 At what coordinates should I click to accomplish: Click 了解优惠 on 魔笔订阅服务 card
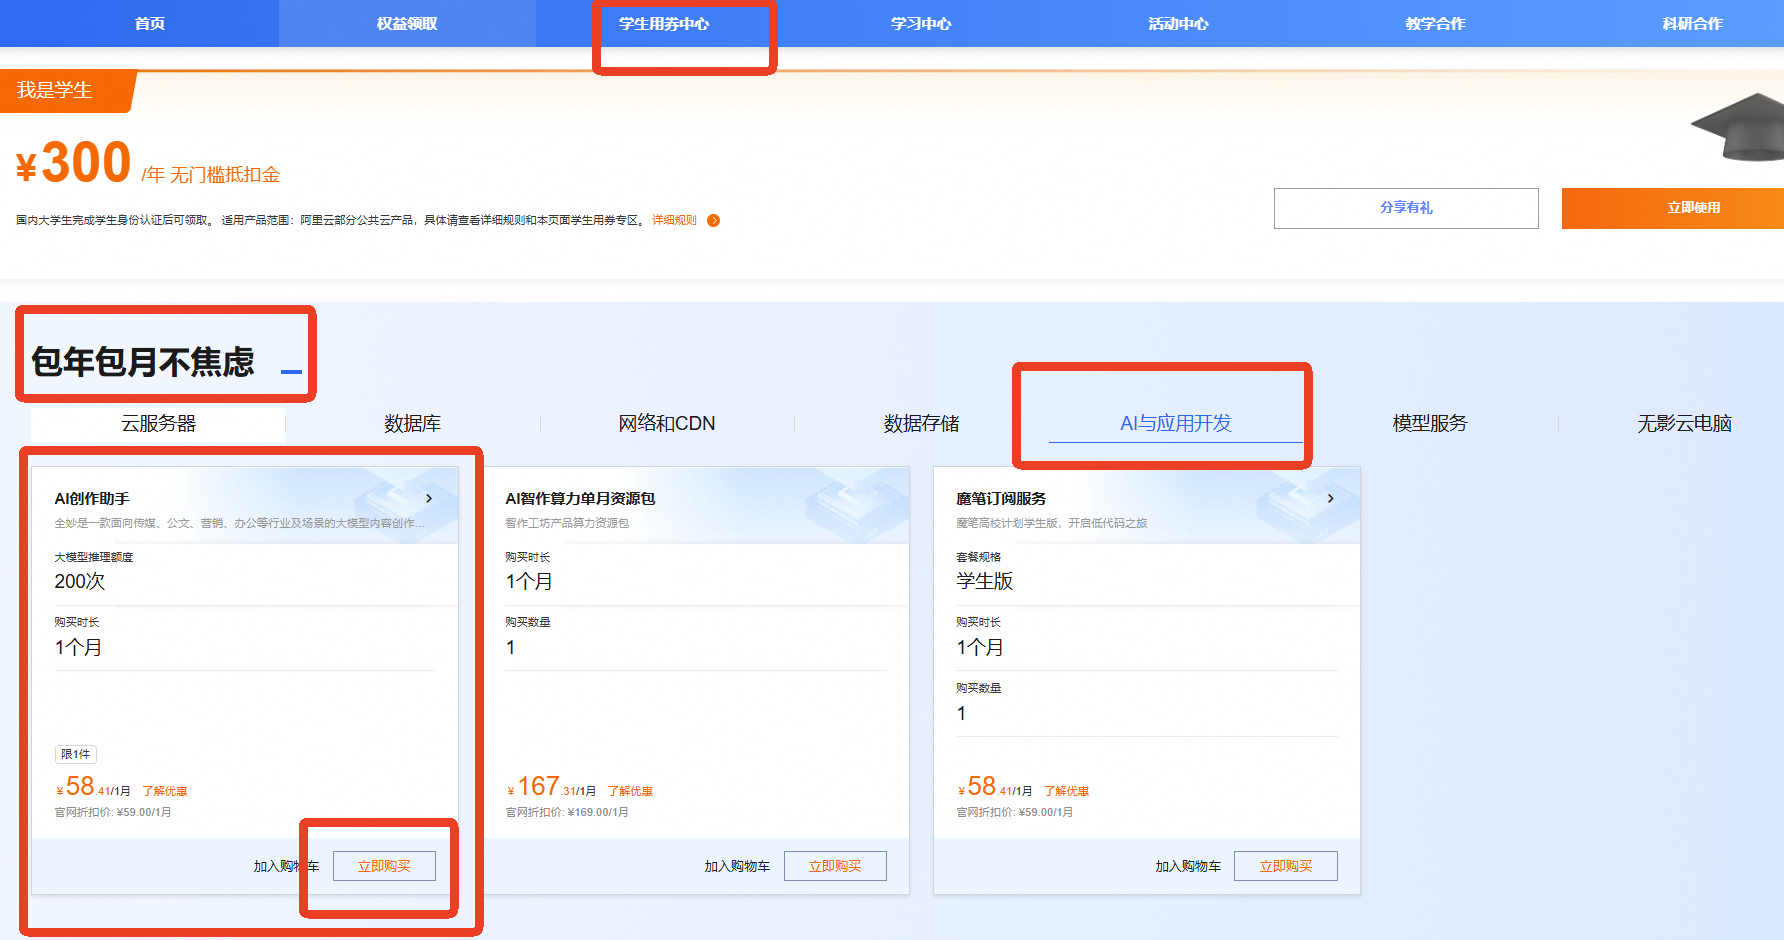[x=1066, y=791]
